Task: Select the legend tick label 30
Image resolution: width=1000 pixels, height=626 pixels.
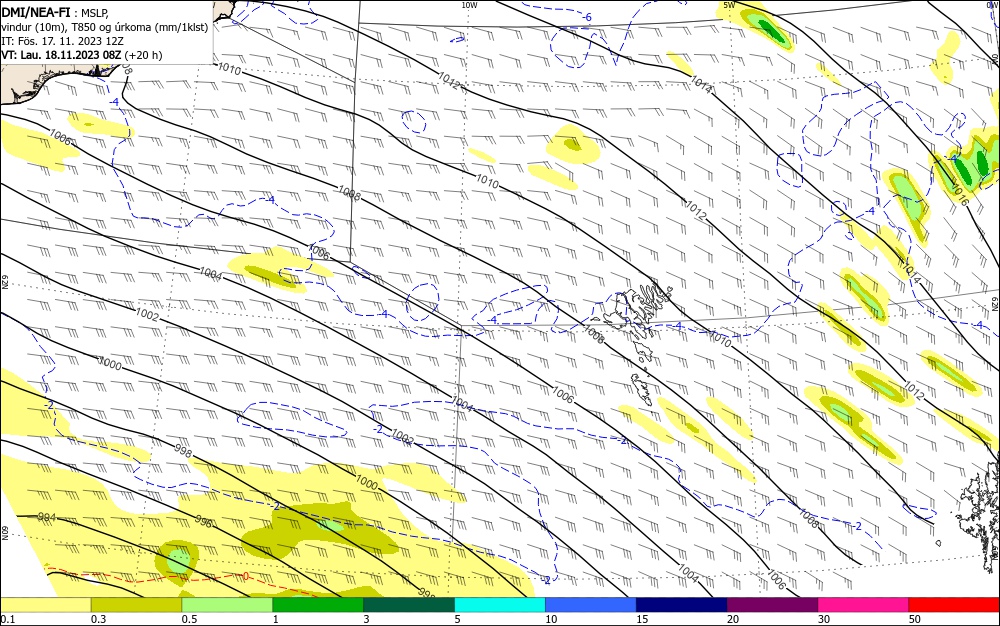Action: 824,619
